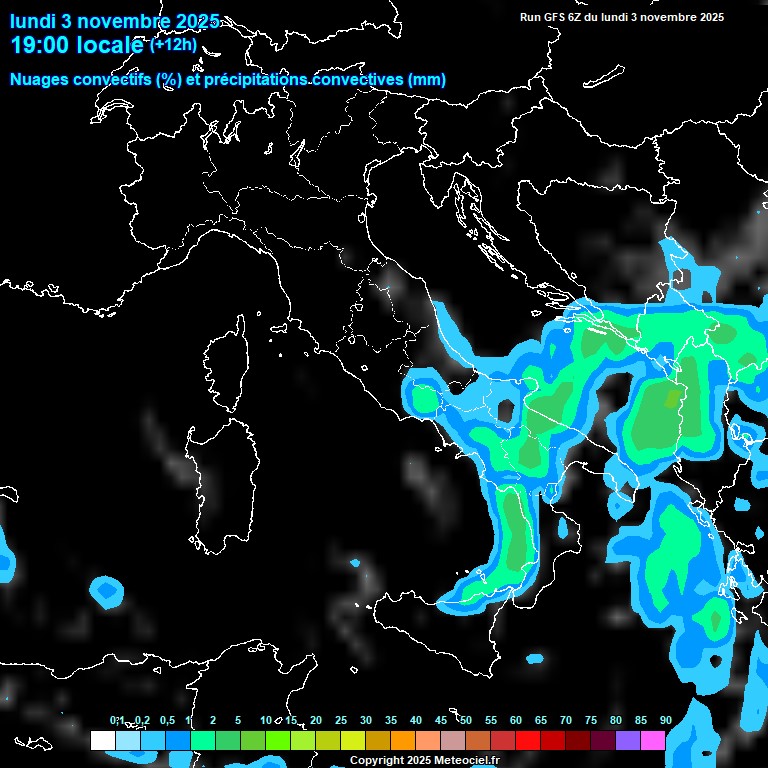Click the isolated blue patch southwest of Sardinia
768x768 pixels.
coord(106,592)
